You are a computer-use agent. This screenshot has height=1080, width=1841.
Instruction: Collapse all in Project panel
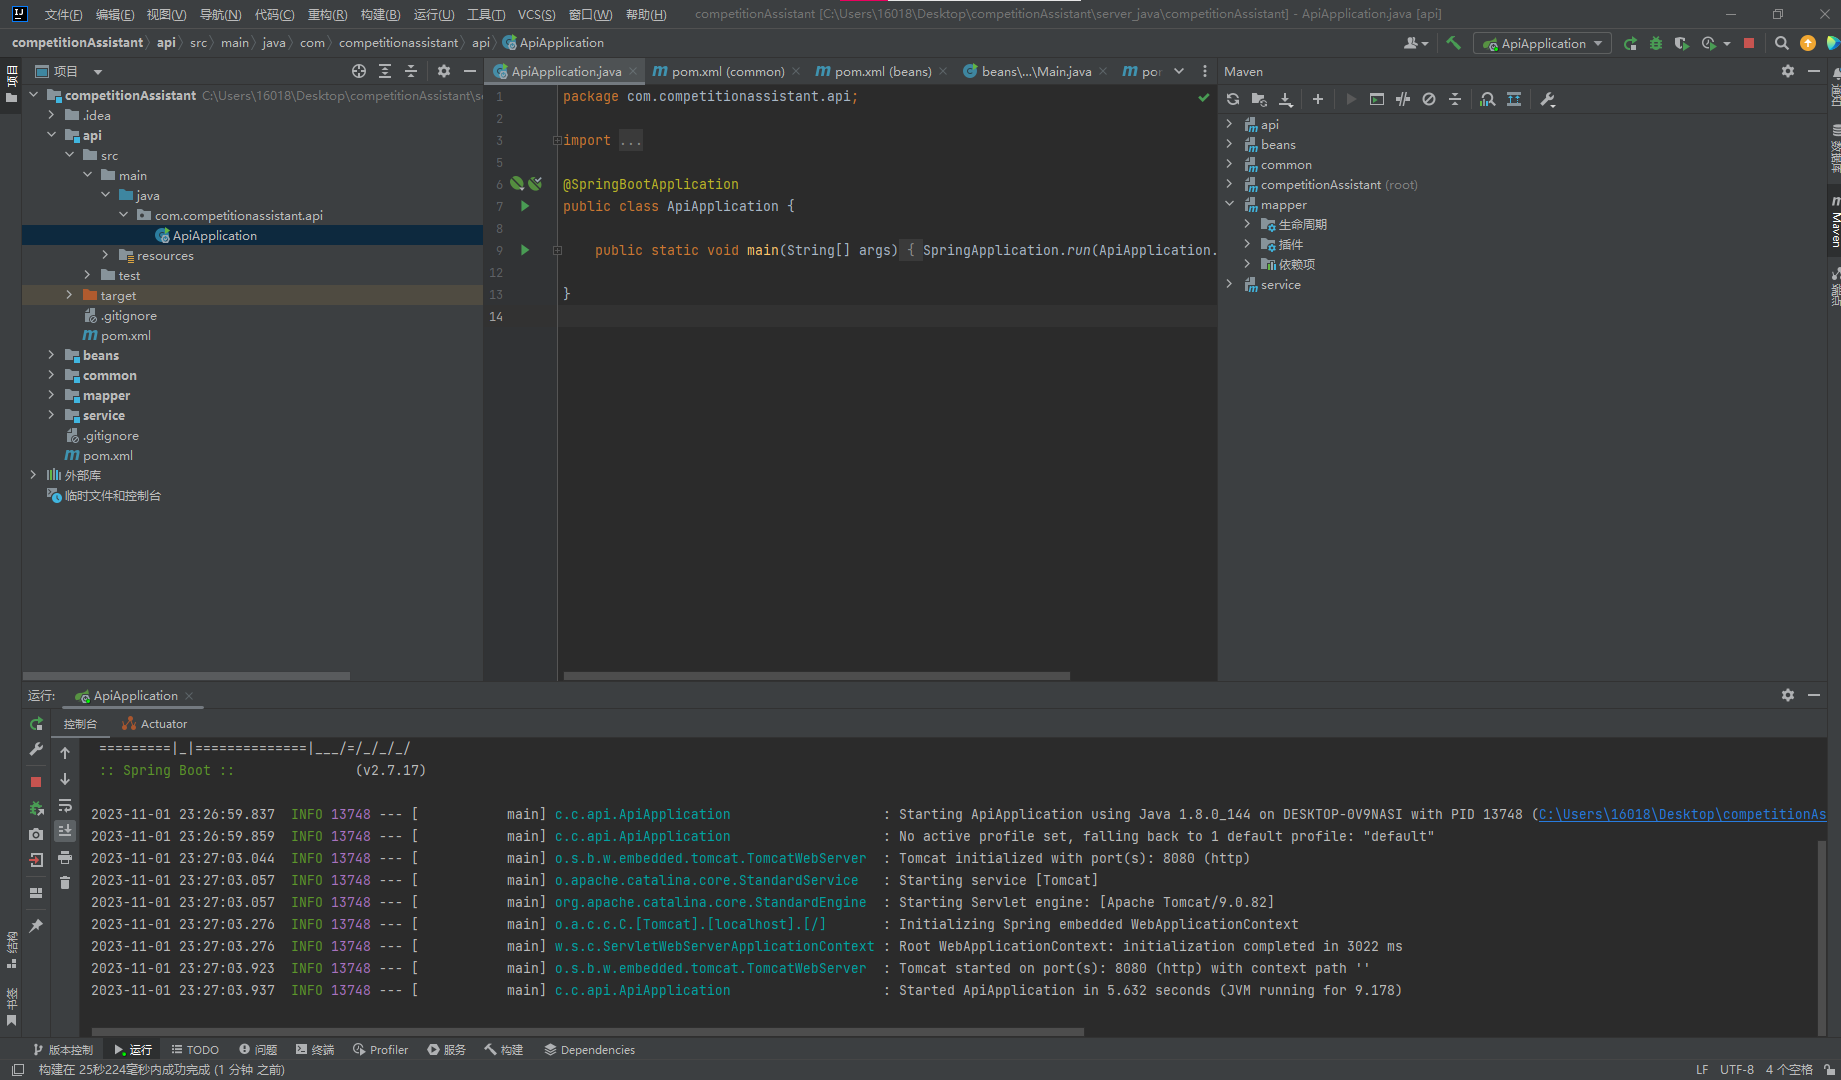click(411, 71)
